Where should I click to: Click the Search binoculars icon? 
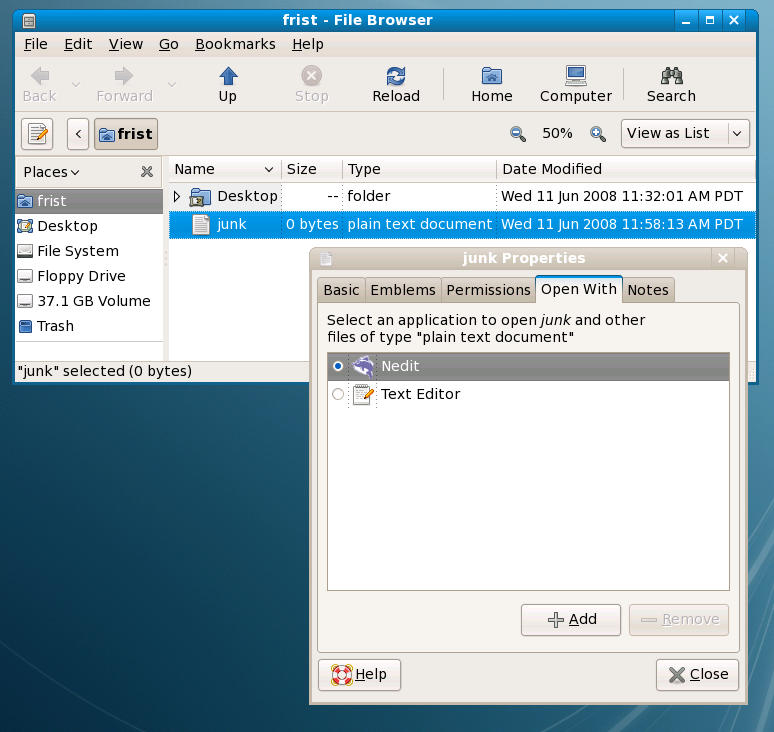click(x=671, y=77)
